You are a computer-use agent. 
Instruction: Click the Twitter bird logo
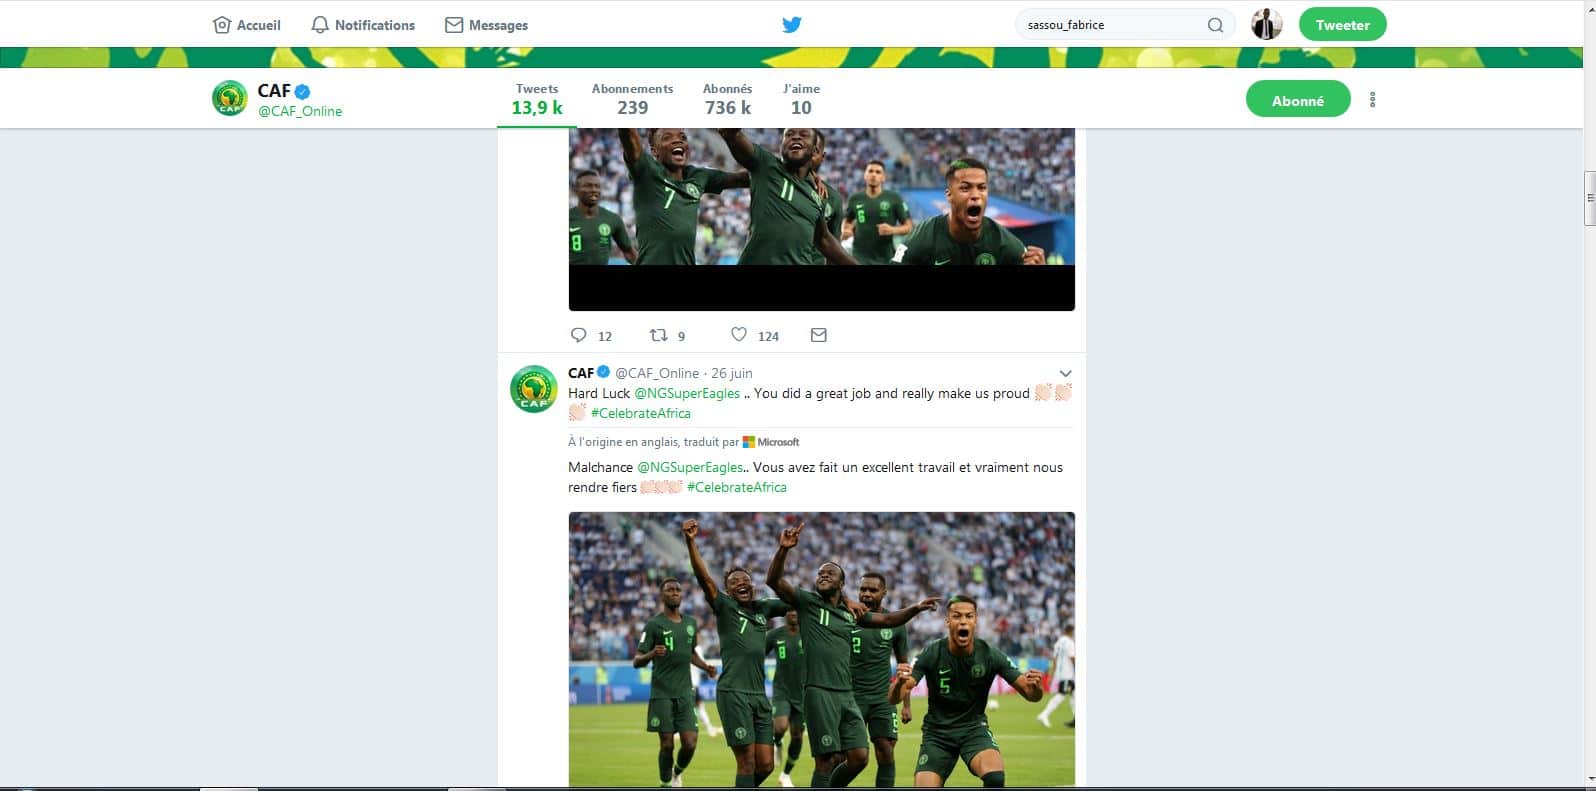coord(791,24)
